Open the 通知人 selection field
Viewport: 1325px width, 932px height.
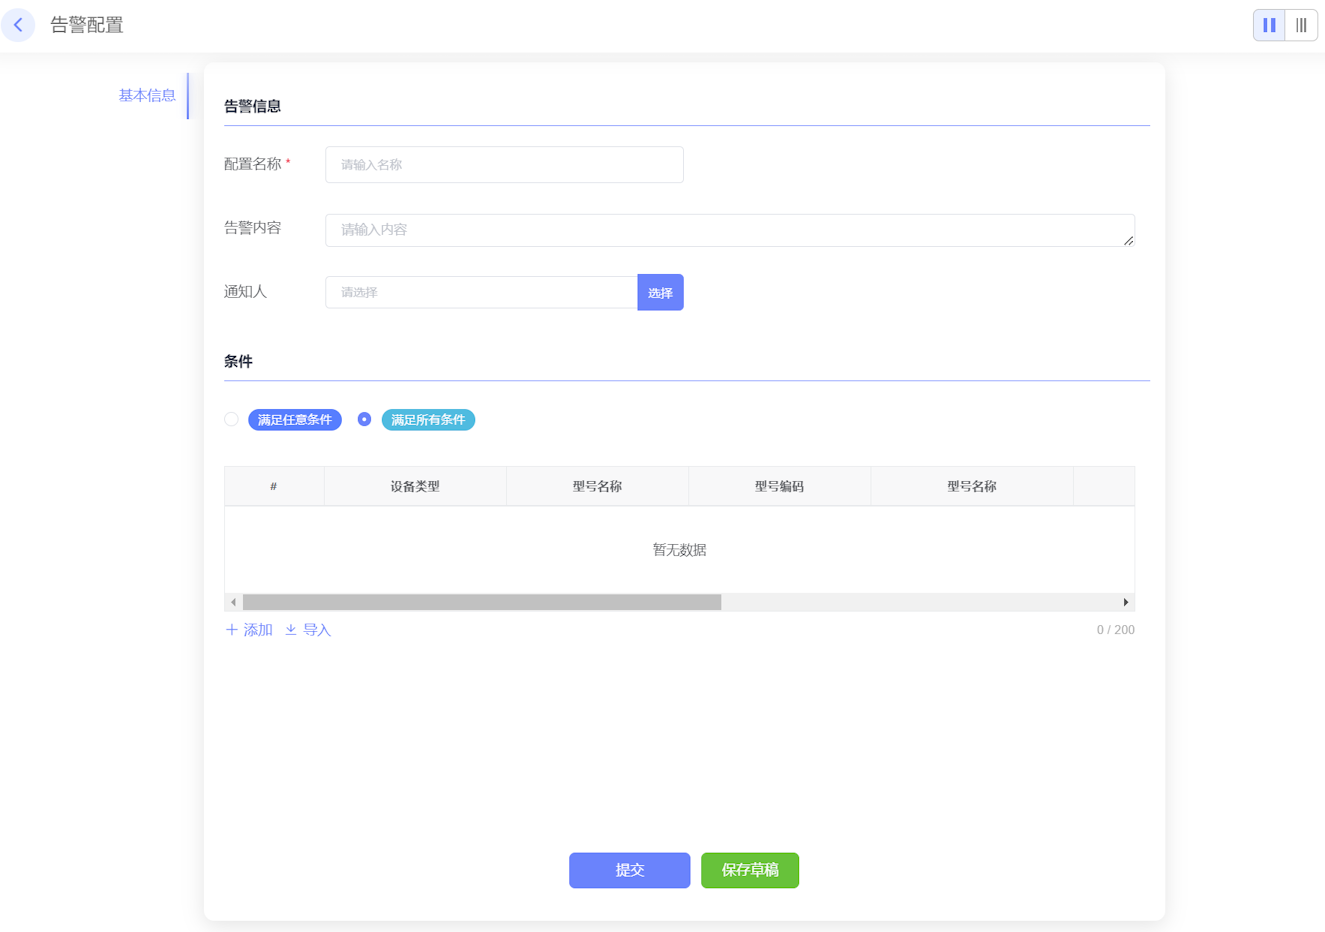(481, 293)
